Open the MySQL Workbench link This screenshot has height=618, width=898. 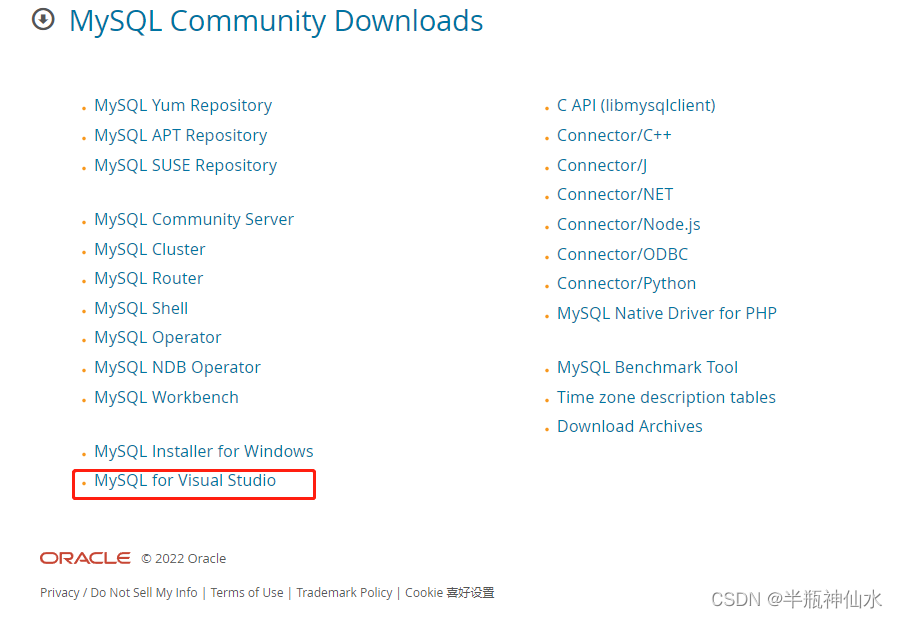[x=166, y=397]
